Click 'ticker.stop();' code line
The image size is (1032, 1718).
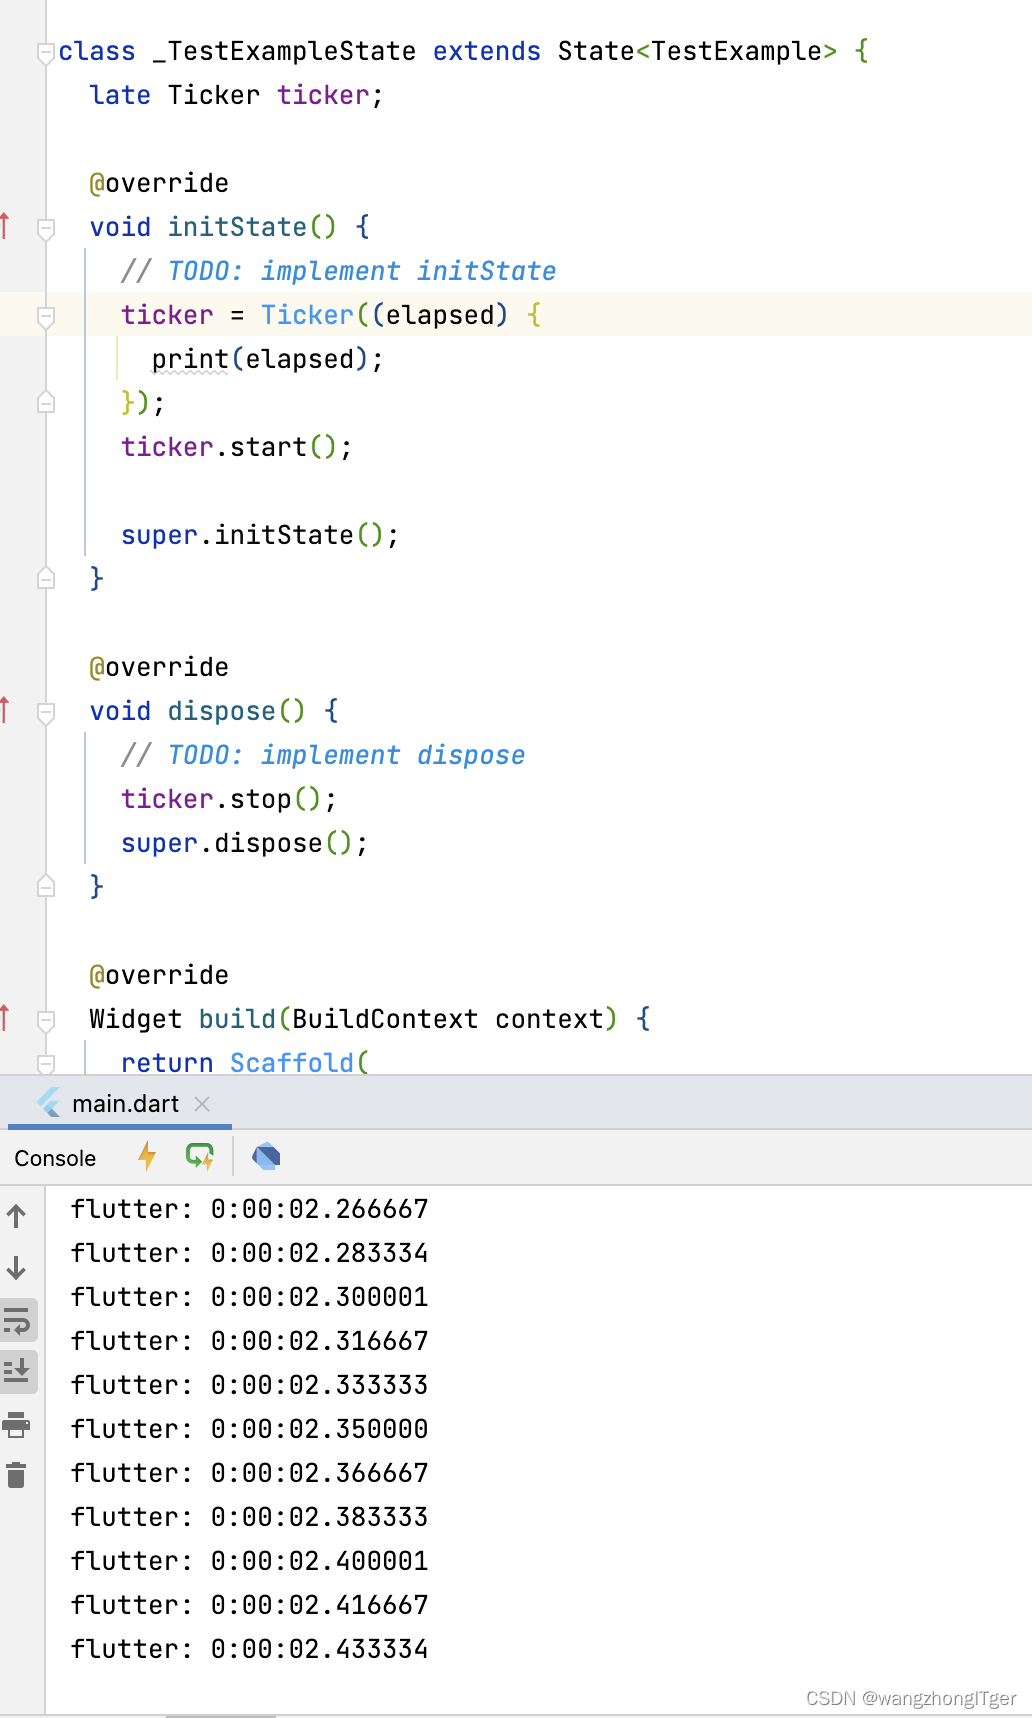229,799
